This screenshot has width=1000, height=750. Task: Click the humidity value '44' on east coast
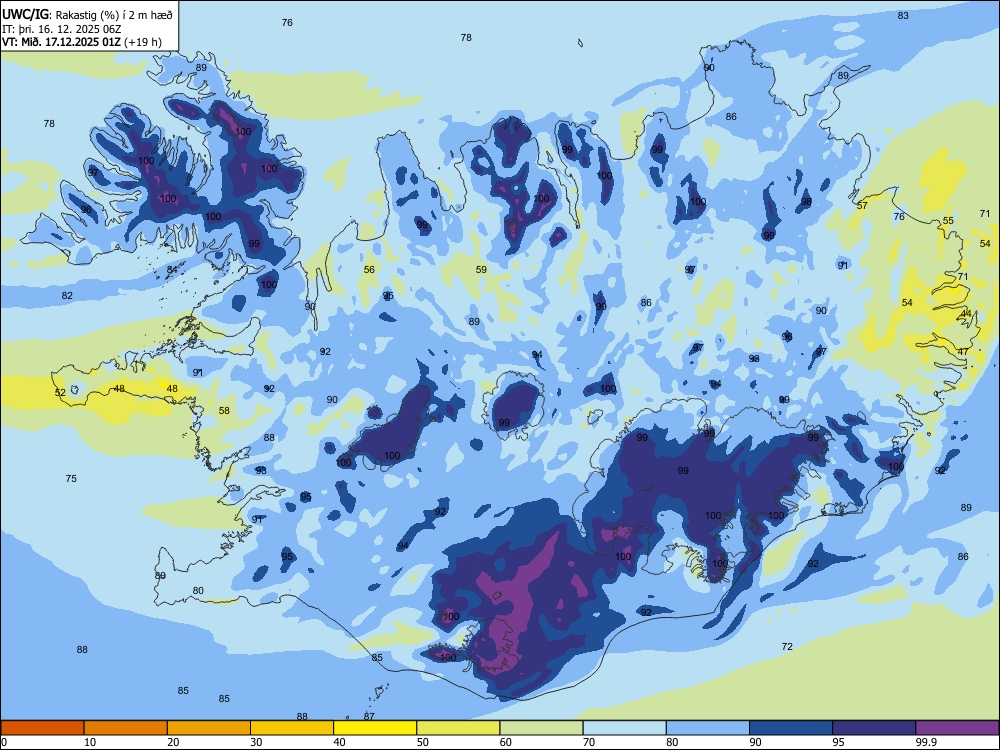(x=966, y=313)
